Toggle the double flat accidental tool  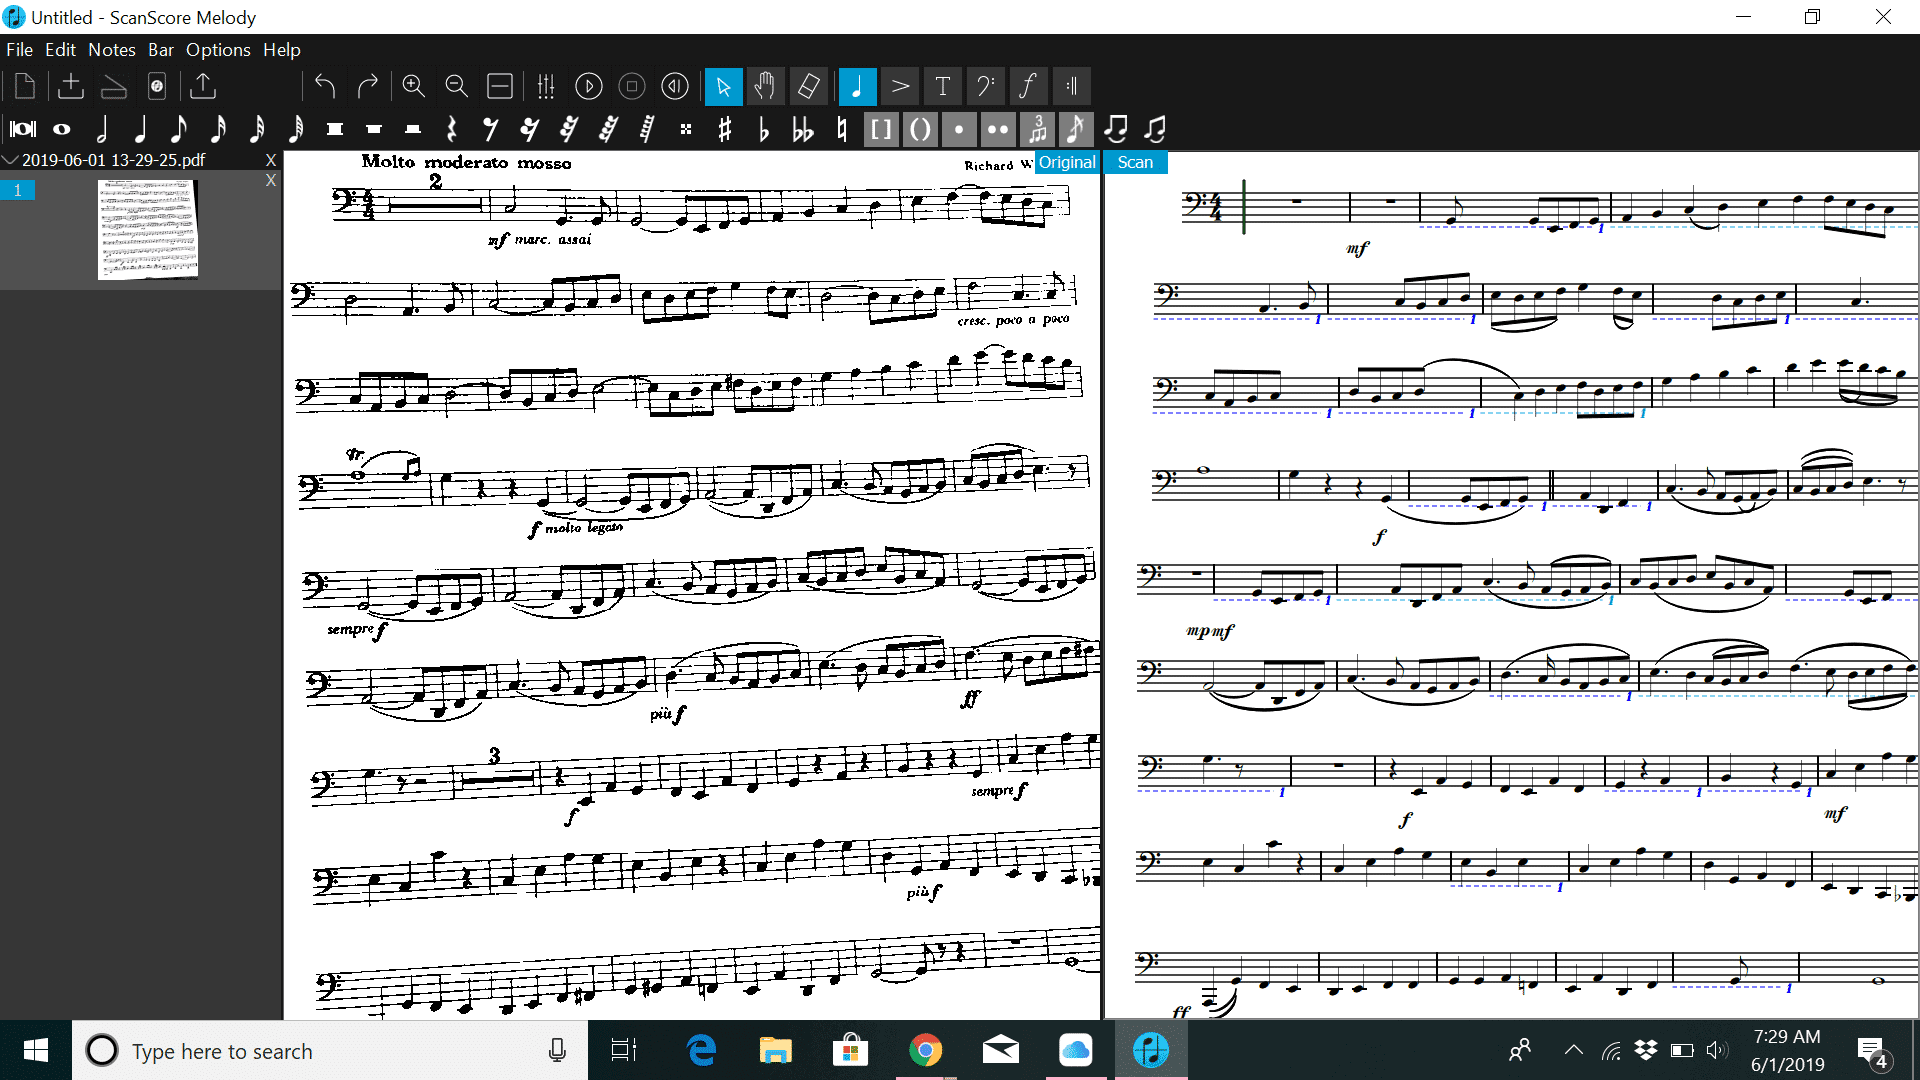coord(802,128)
